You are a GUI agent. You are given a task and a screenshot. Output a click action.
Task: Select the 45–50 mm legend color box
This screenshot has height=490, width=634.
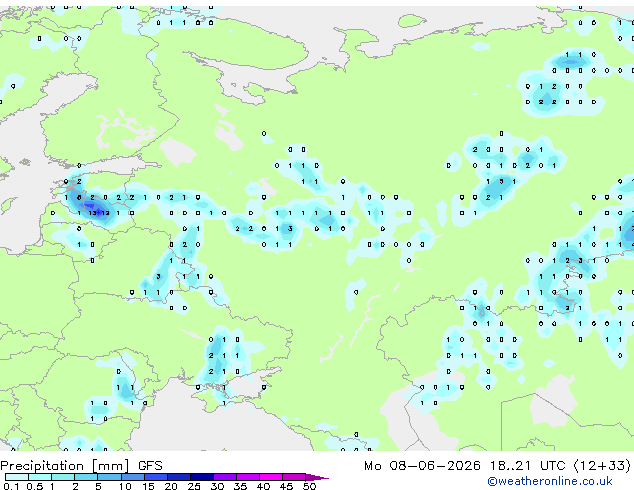tap(294, 477)
